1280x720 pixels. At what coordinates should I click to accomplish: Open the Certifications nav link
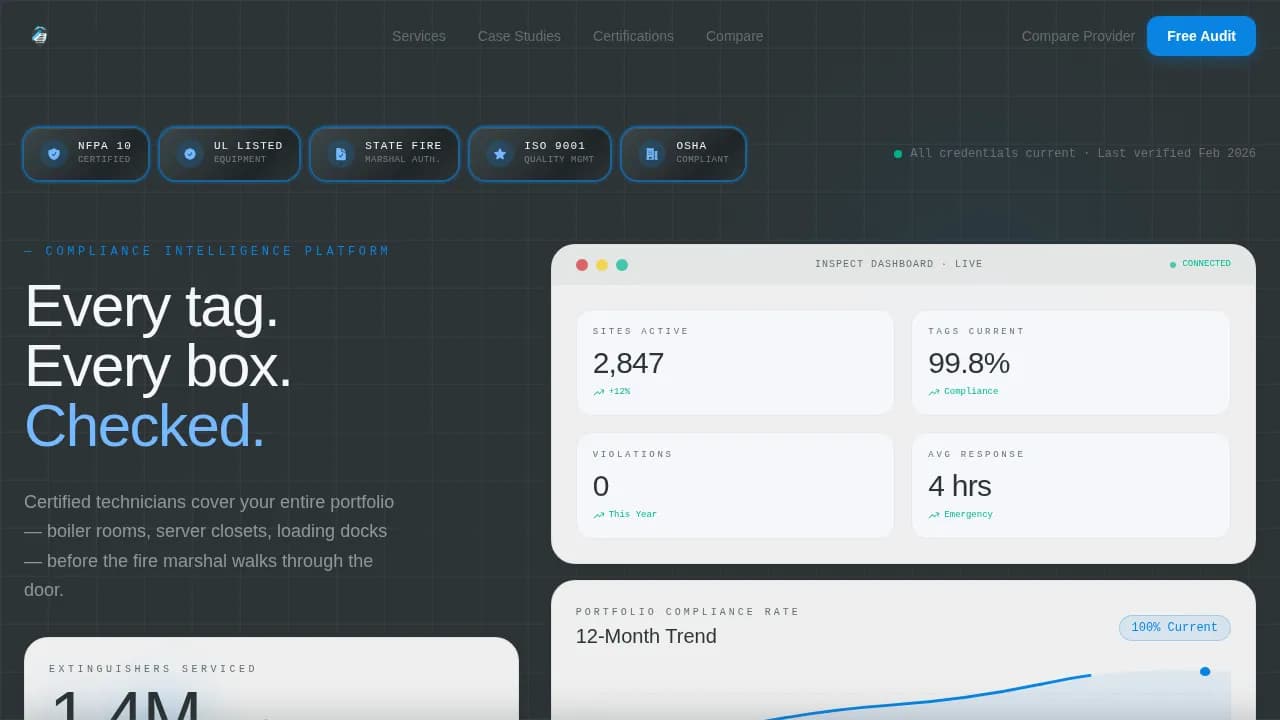633,36
